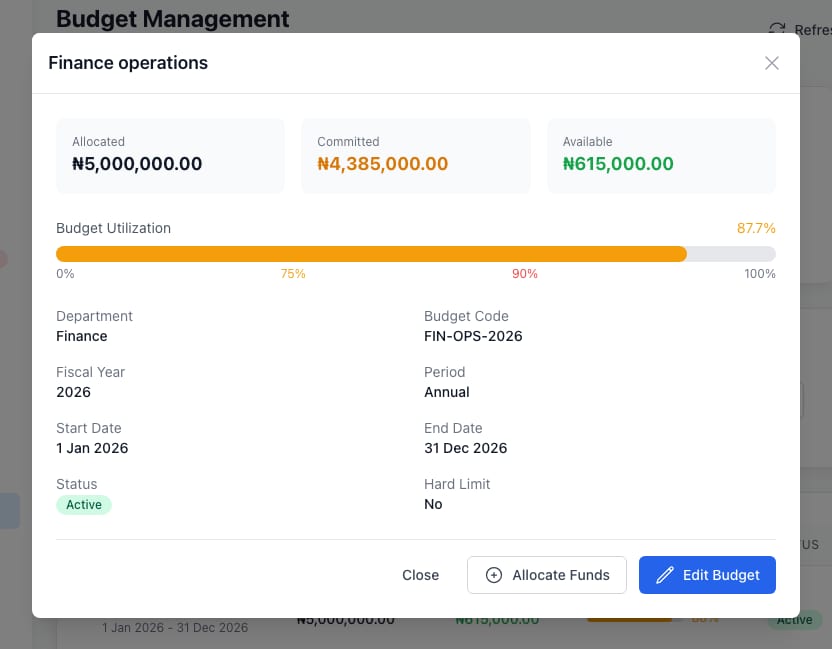
Task: Click the orange Budget Utilization progress bar
Action: (x=371, y=254)
